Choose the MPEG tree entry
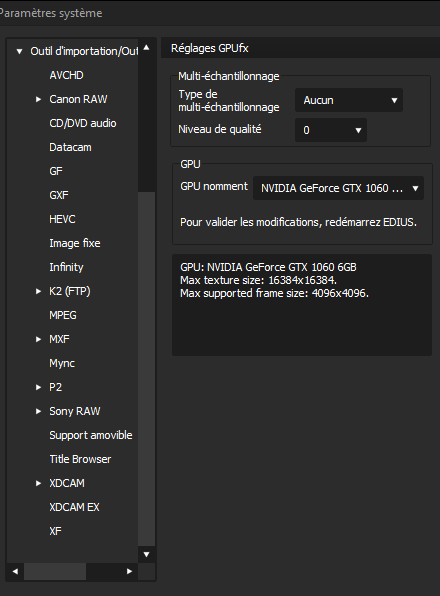 [63, 315]
